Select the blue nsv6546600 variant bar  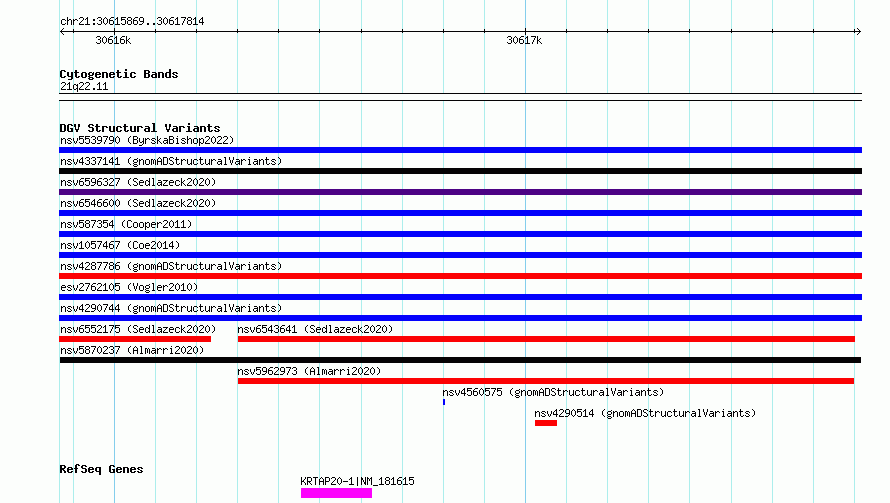(460, 213)
